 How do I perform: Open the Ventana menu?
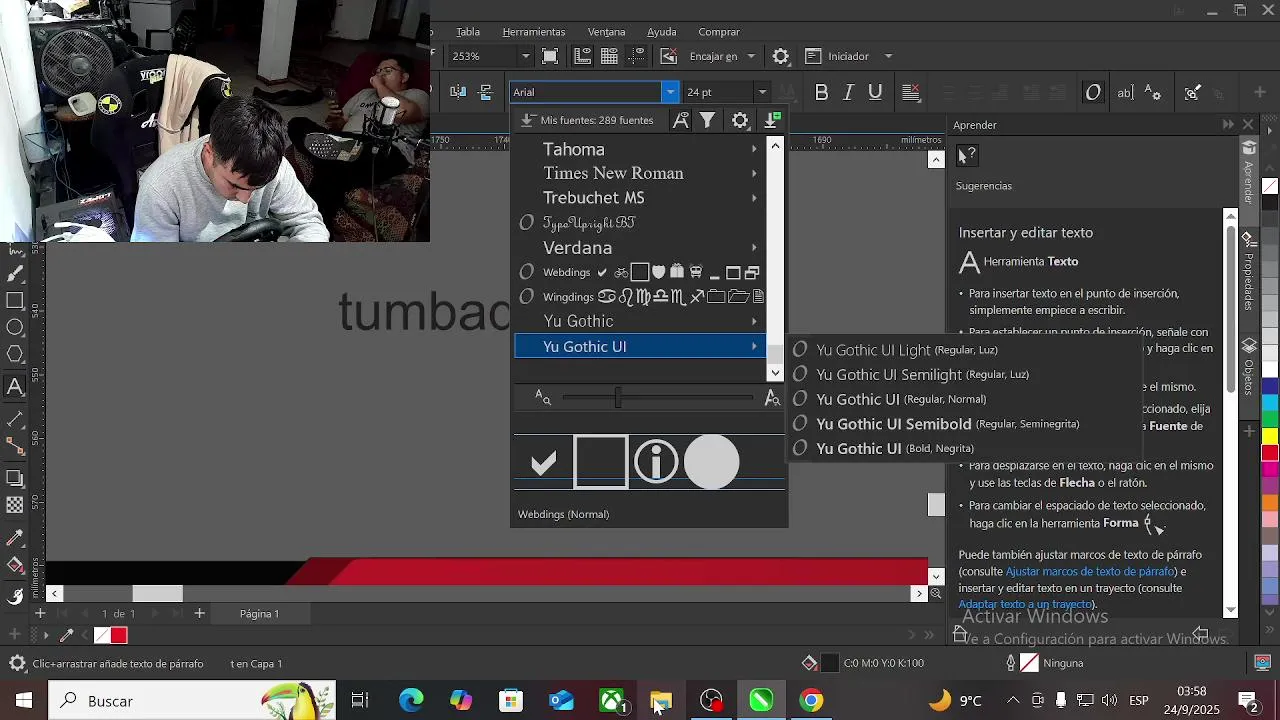click(606, 32)
